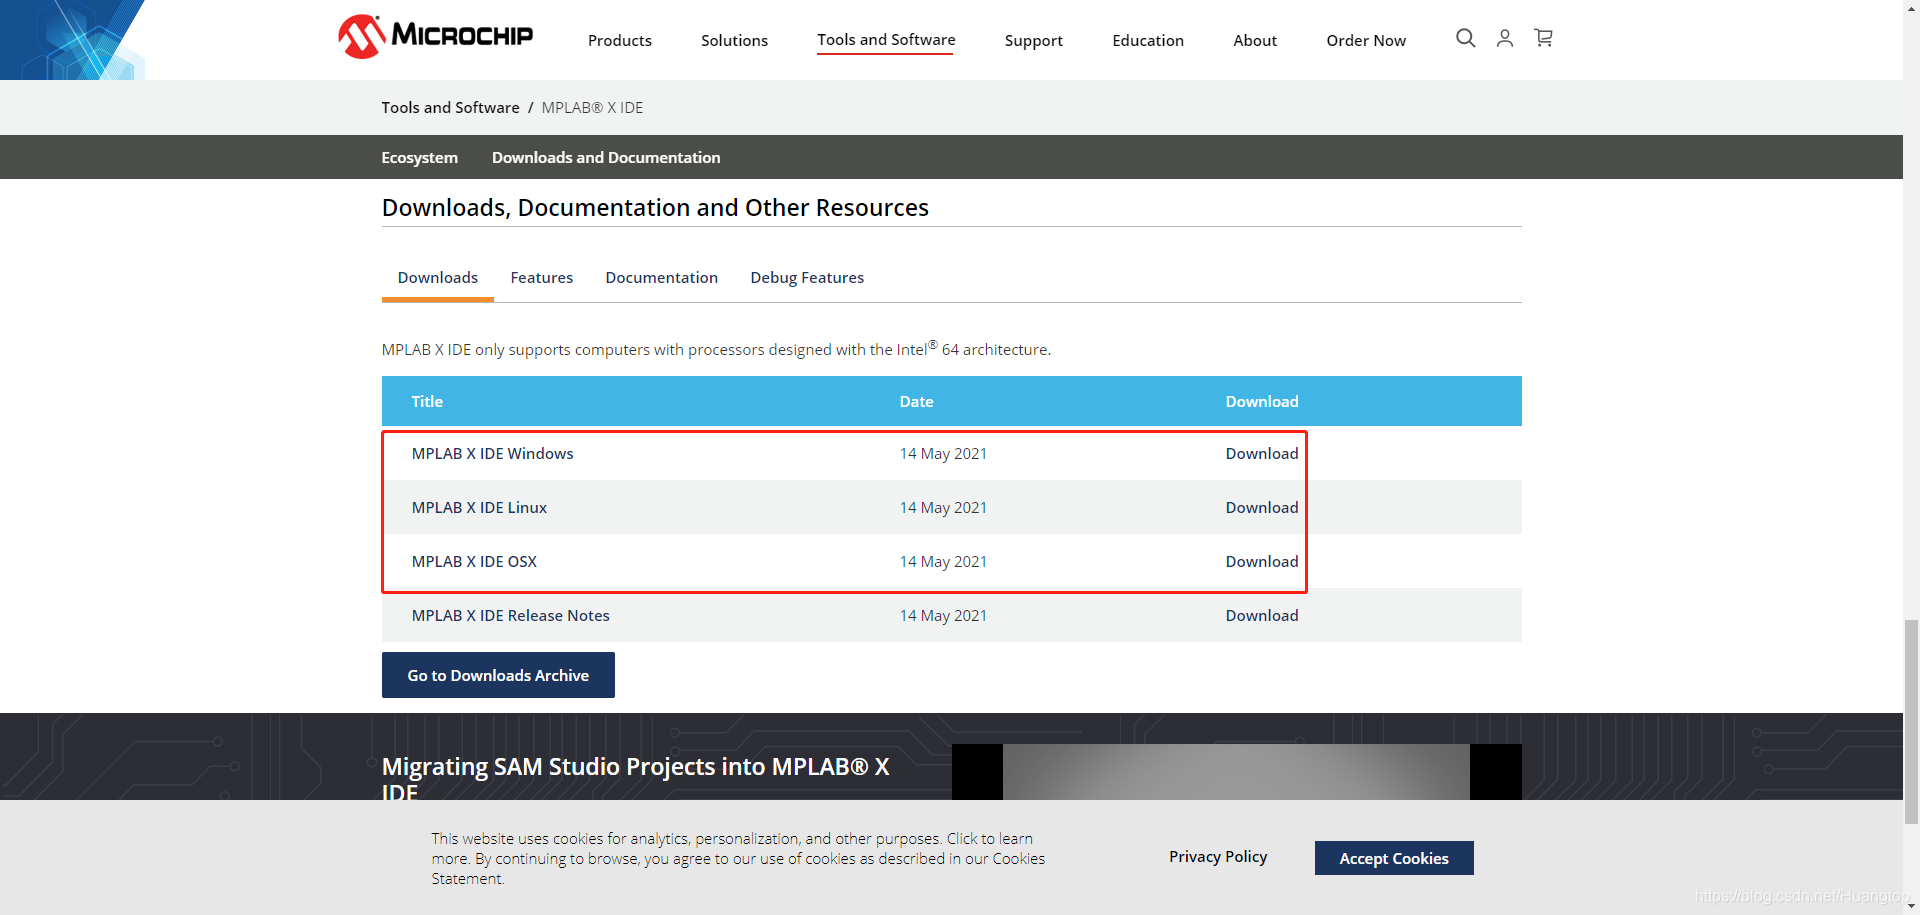Download MPLAB X IDE Linux

pos(1262,507)
